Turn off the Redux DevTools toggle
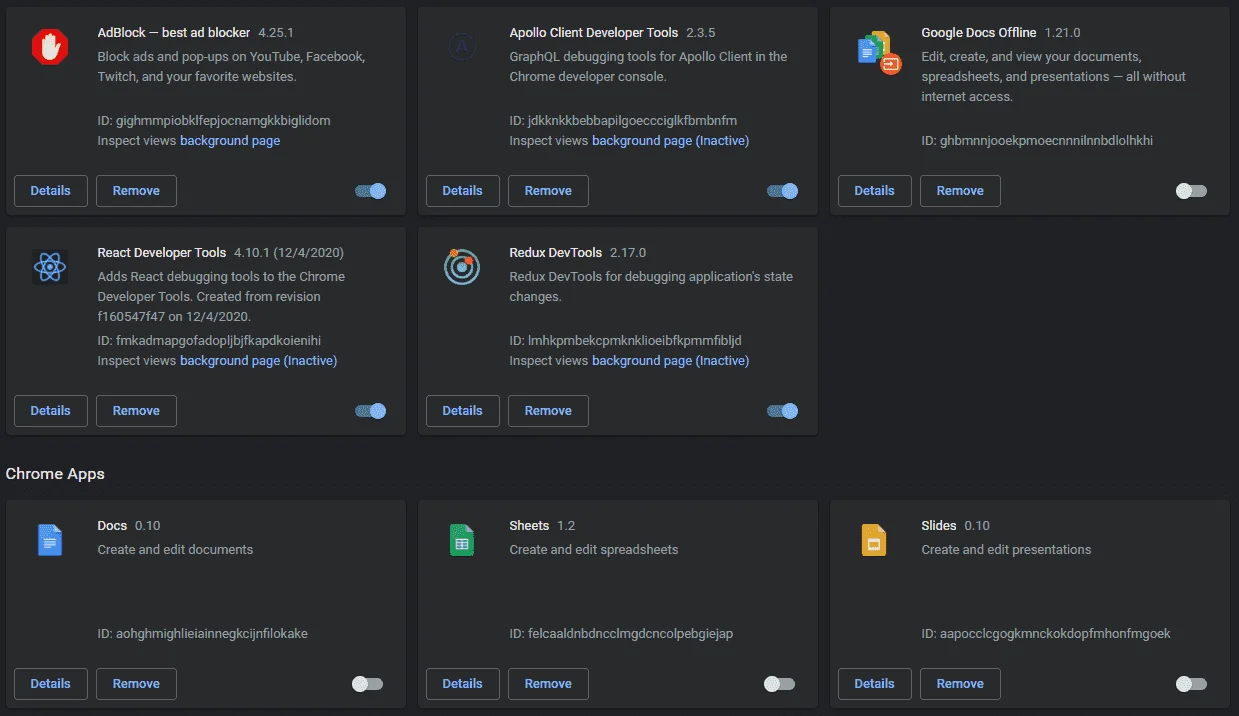The height and width of the screenshot is (716, 1239). [x=783, y=411]
